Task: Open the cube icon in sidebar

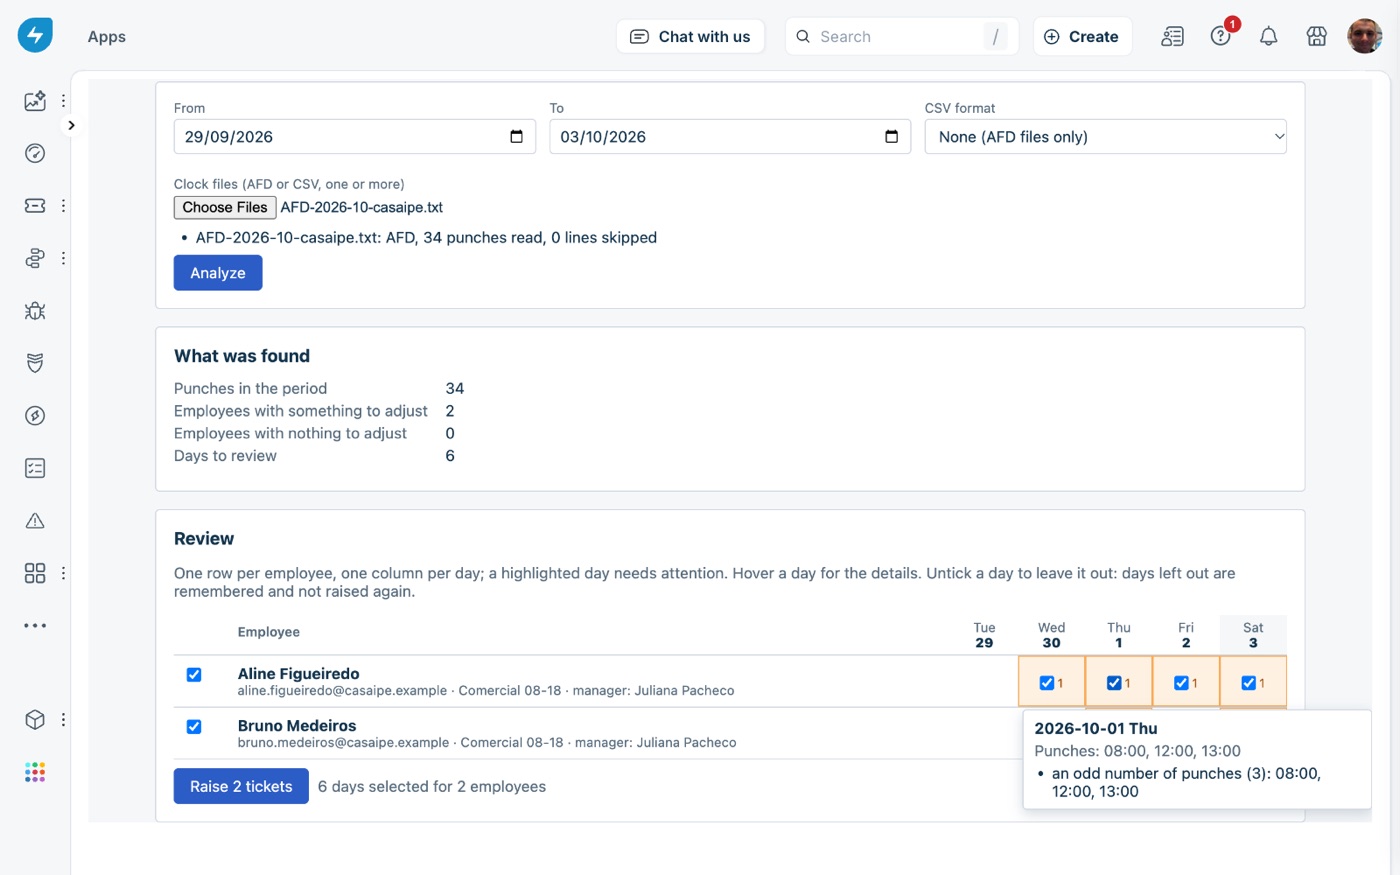Action: coord(35,720)
